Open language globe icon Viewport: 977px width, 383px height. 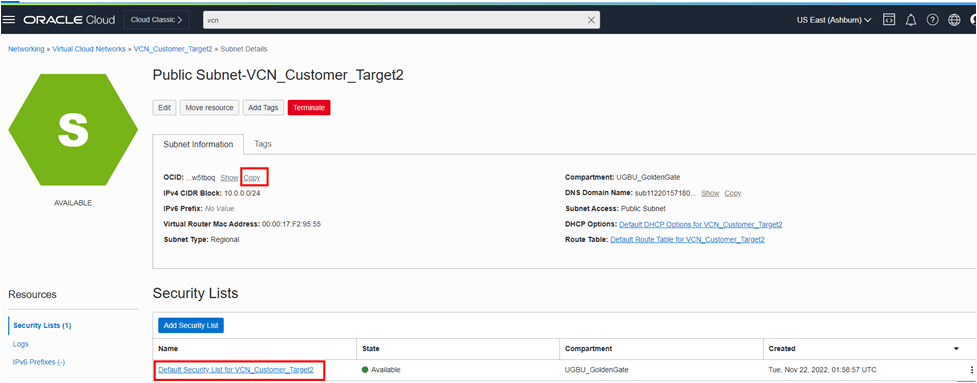pyautogui.click(x=954, y=20)
